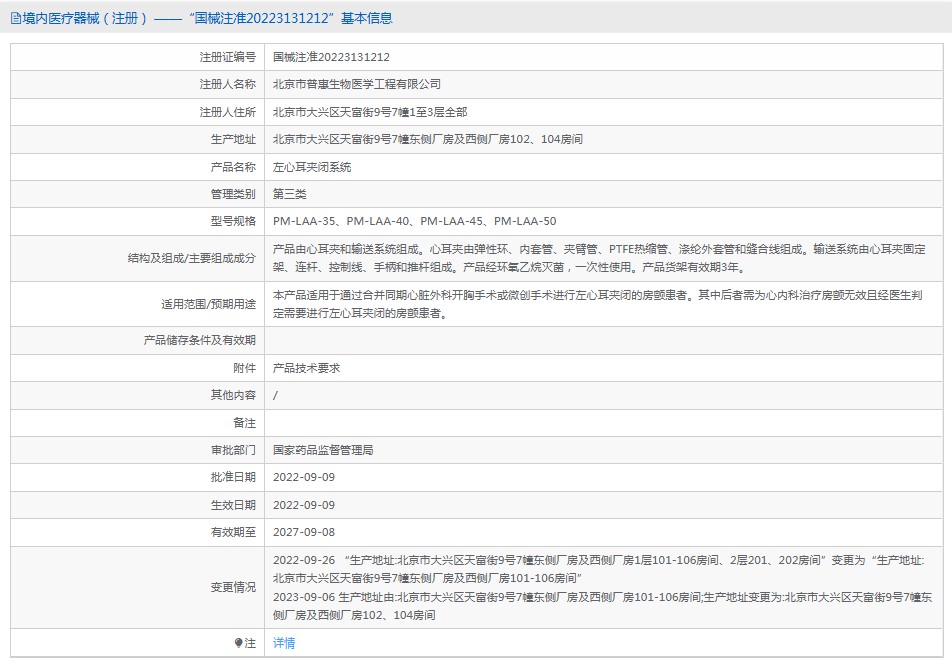The width and height of the screenshot is (952, 665).
Task: Click the 2023-09-06 change record entry
Action: (x=600, y=606)
